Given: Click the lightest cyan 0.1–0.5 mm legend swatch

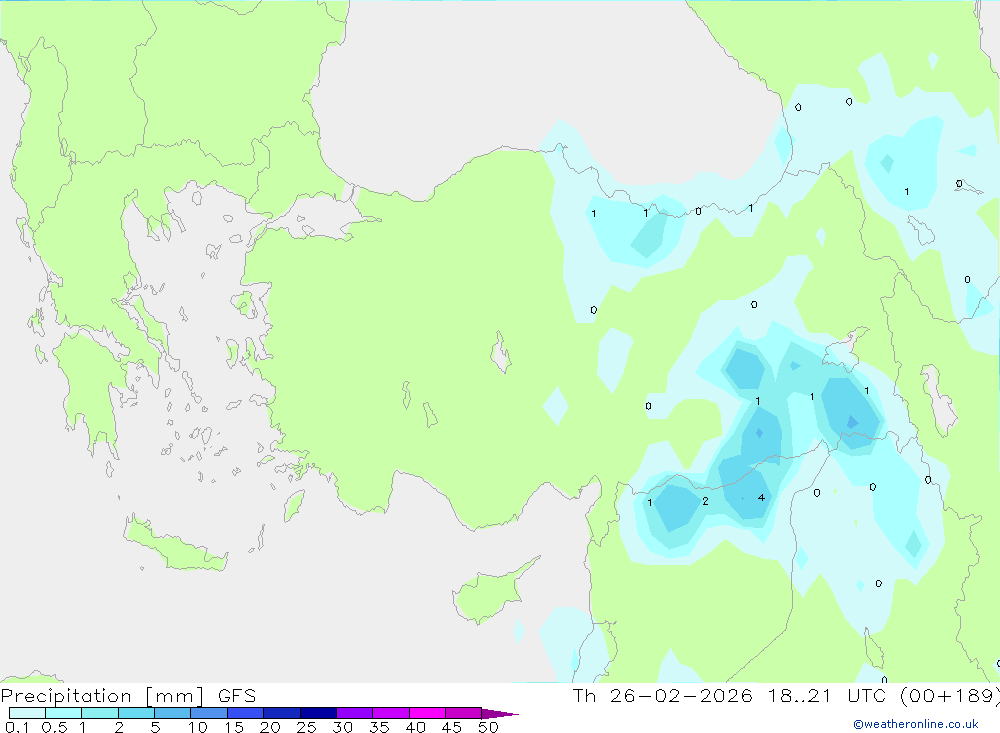Looking at the screenshot, I should [x=27, y=713].
